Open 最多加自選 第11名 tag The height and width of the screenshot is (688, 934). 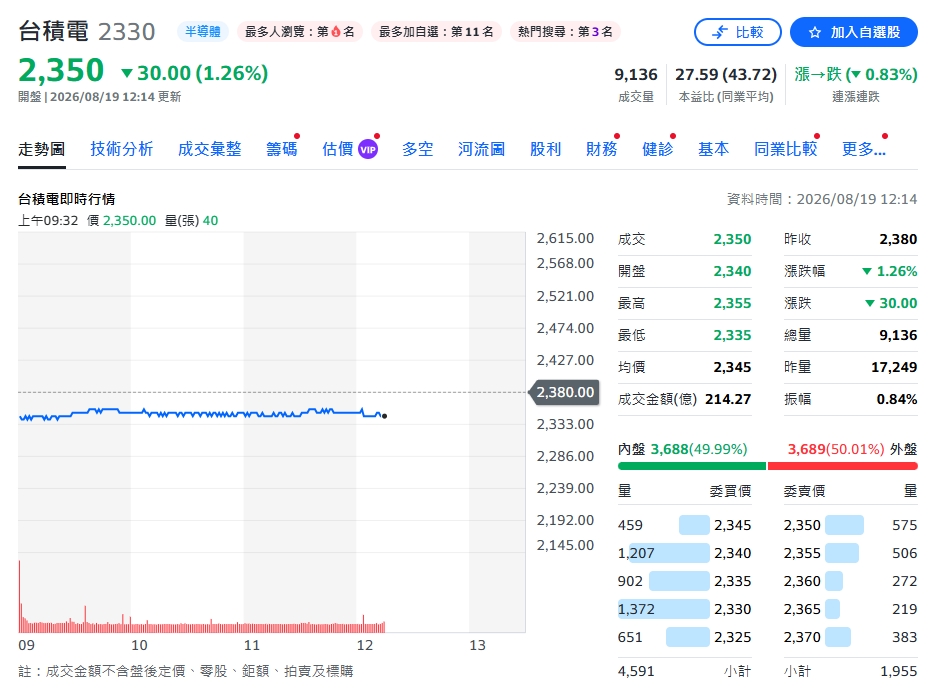[x=436, y=32]
